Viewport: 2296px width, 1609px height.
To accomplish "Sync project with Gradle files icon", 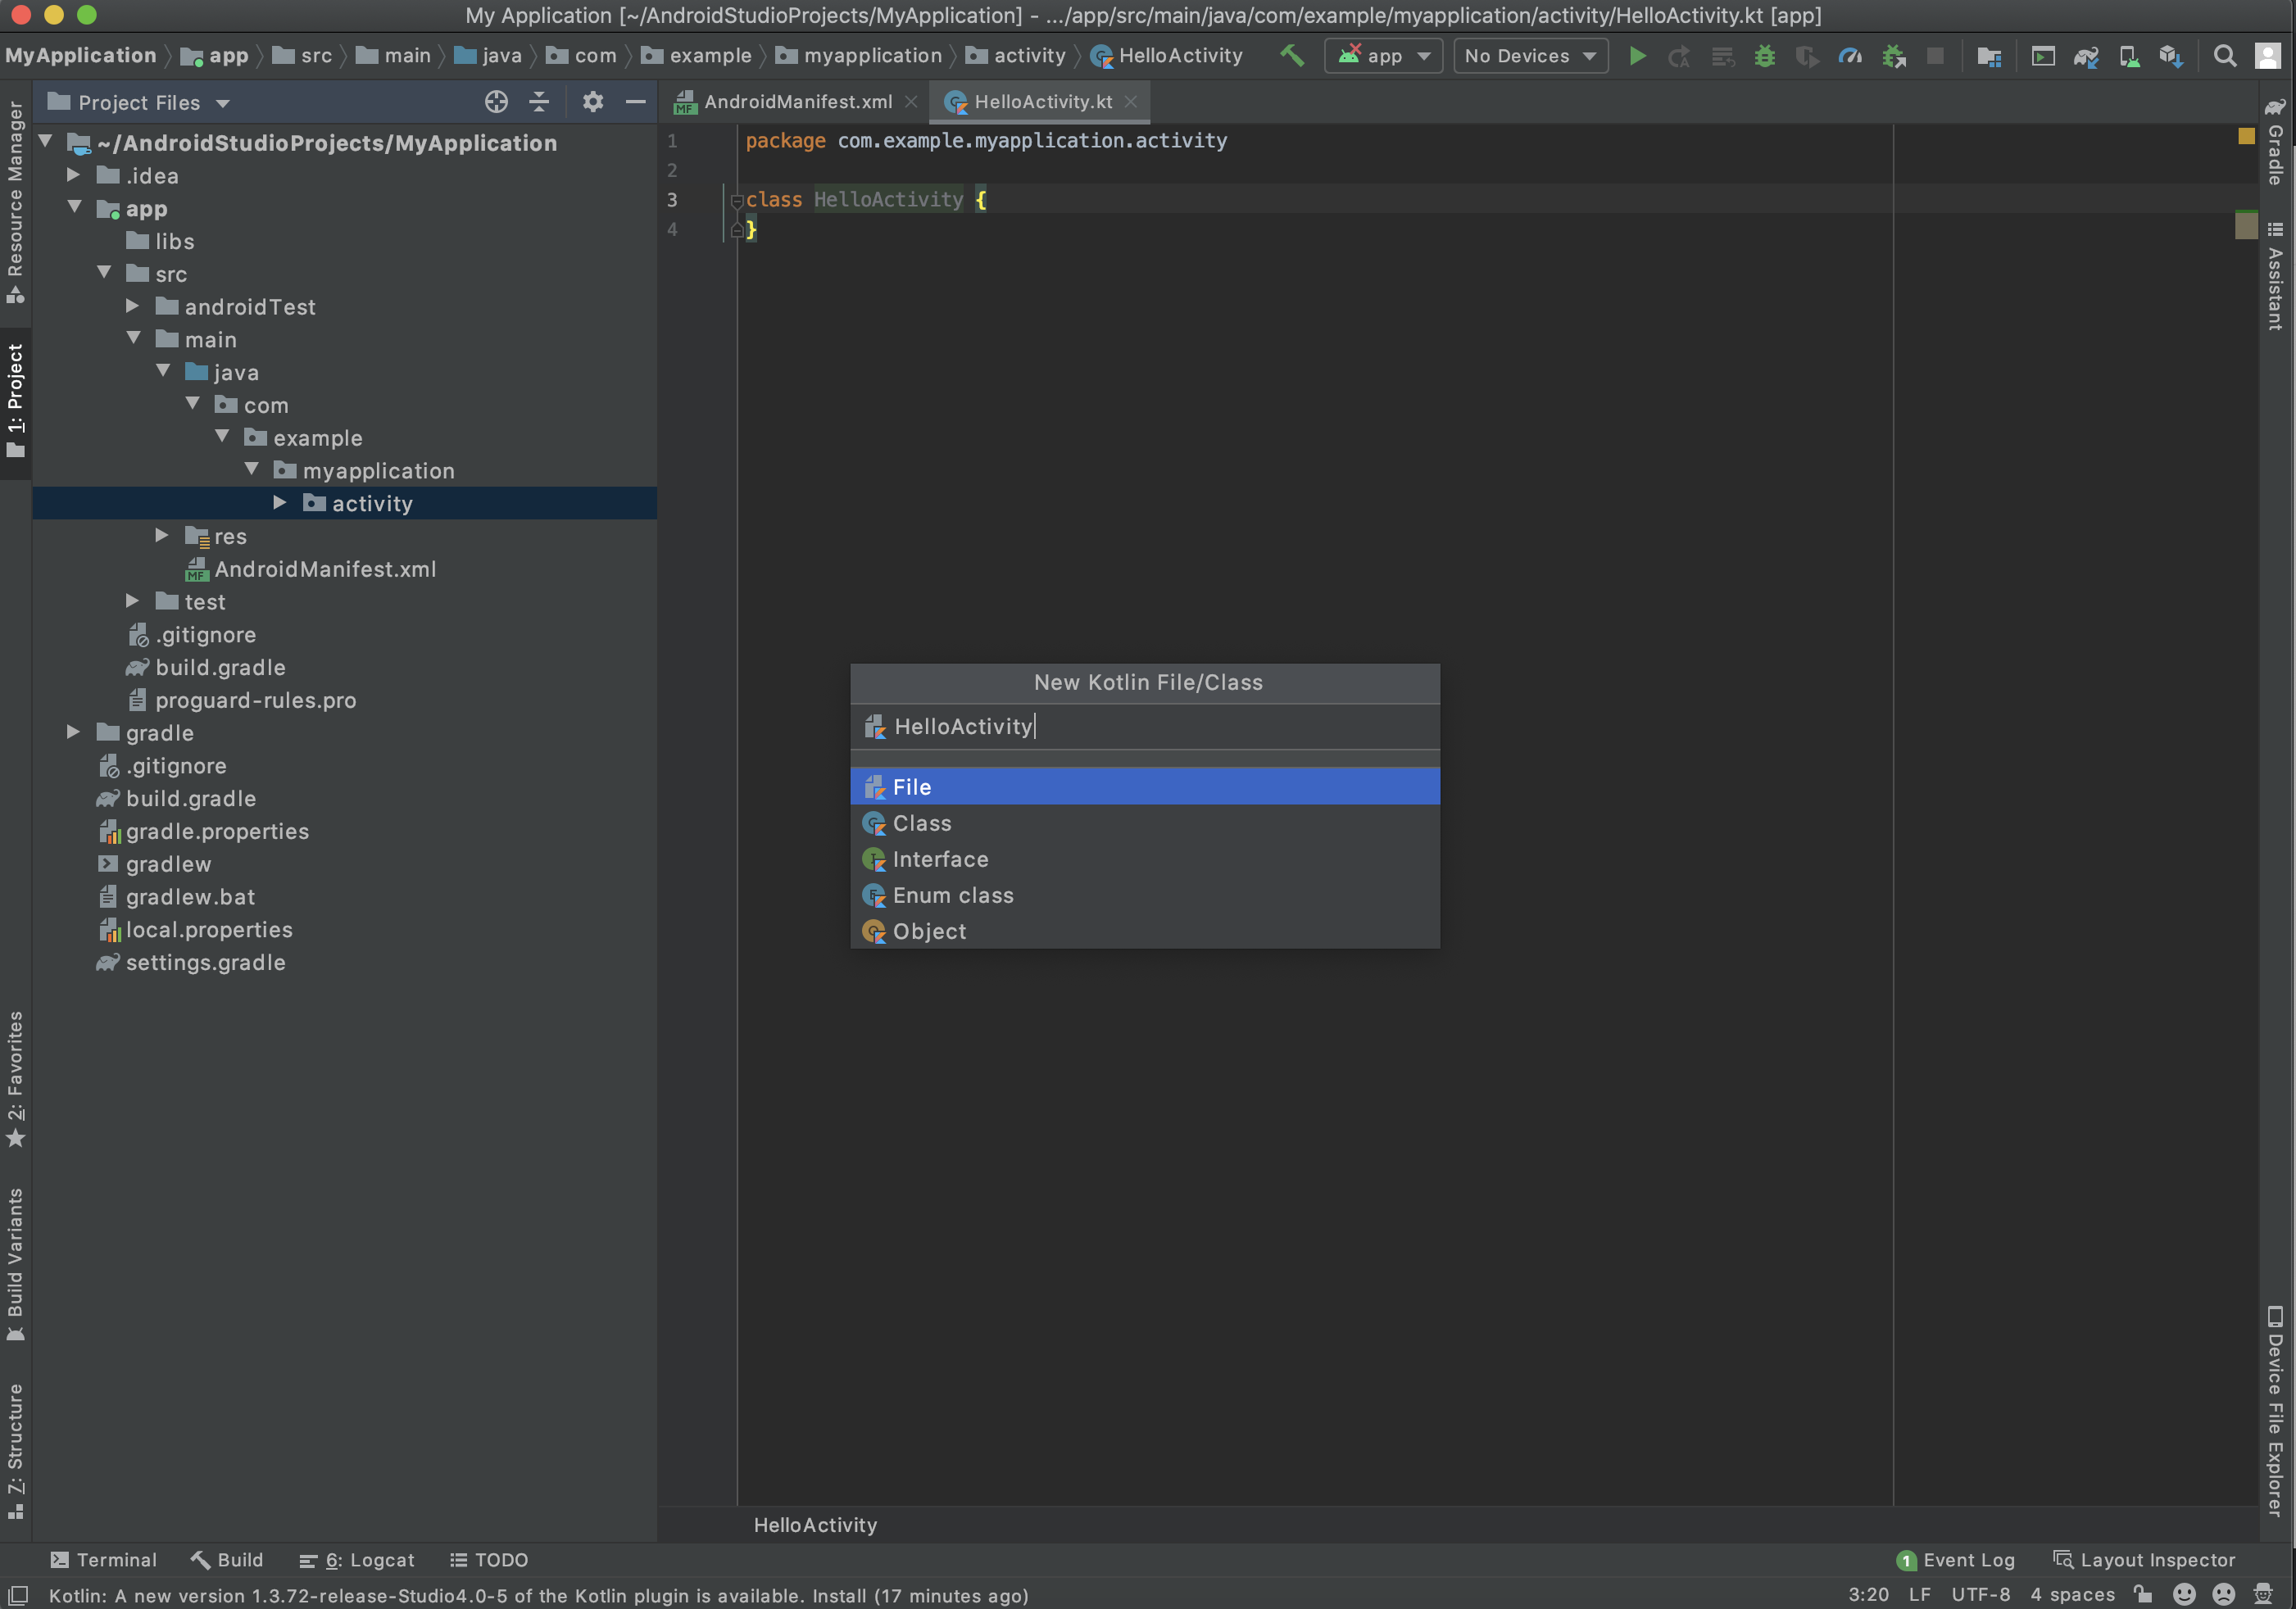I will pyautogui.click(x=2085, y=56).
